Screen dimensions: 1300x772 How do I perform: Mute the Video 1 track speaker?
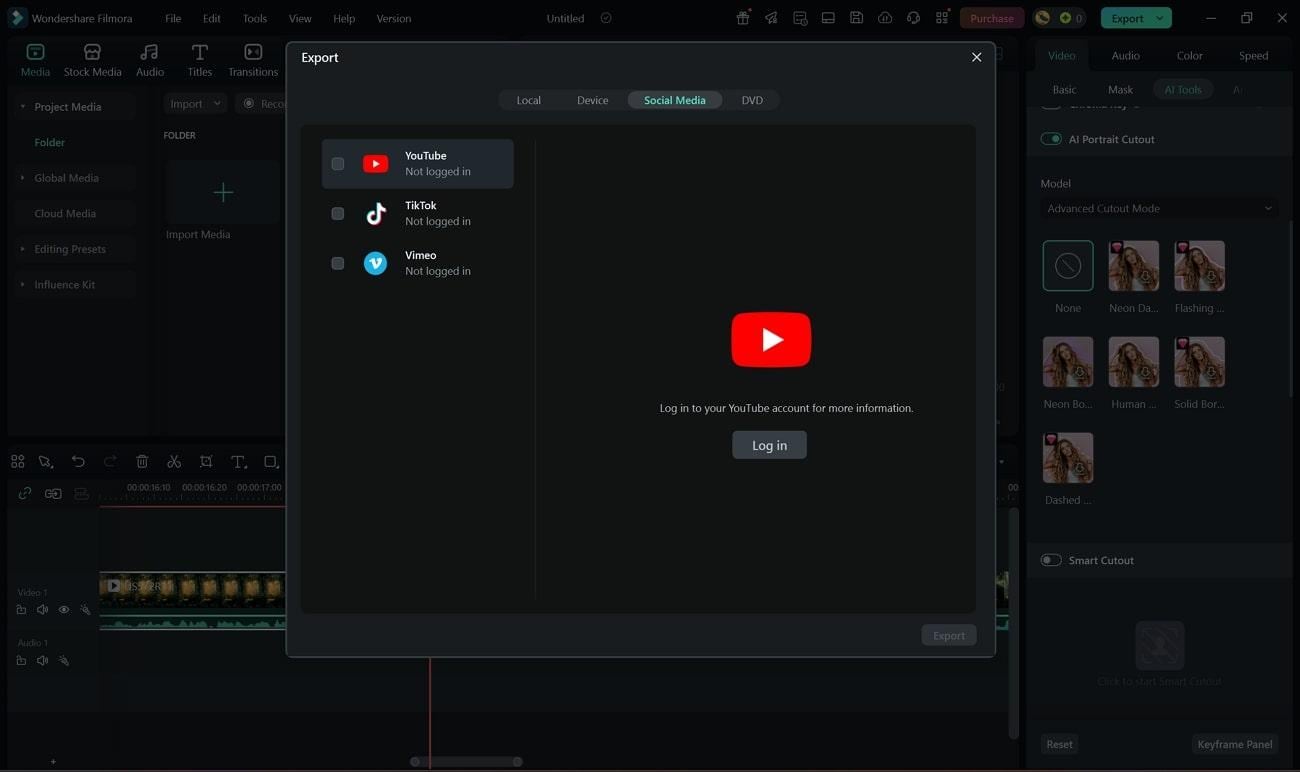(x=42, y=609)
